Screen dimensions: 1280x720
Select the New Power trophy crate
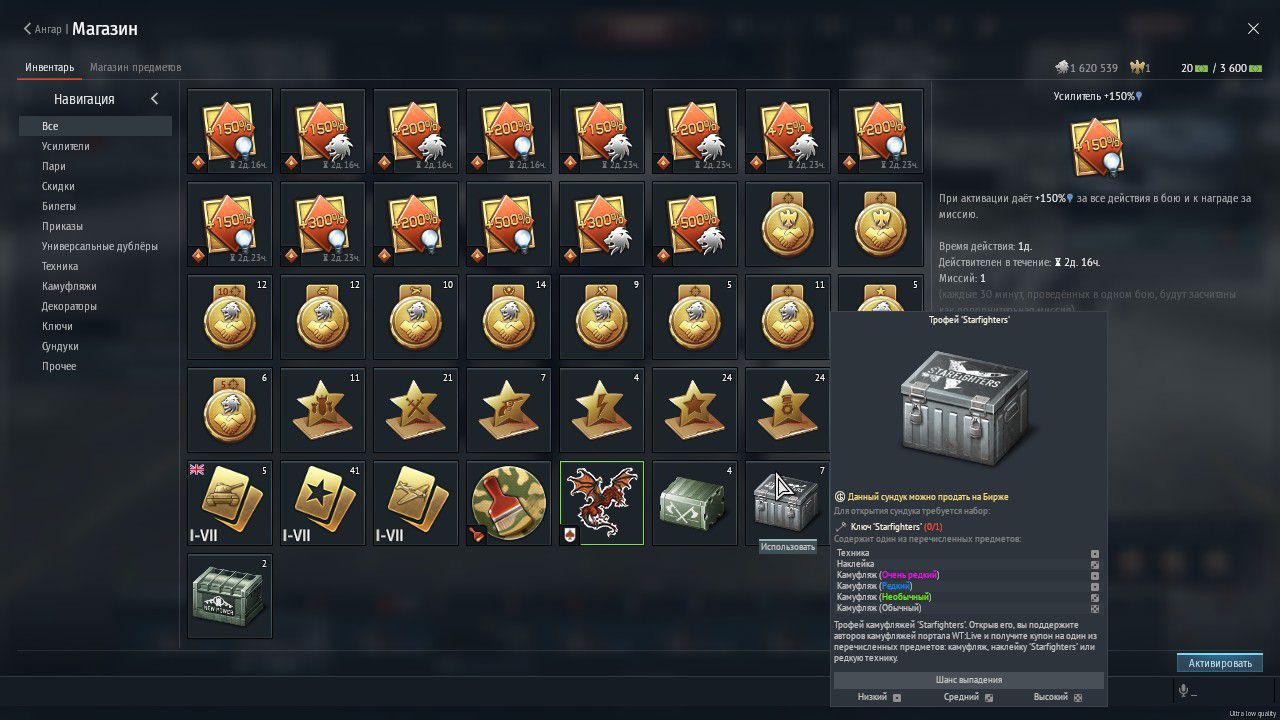click(x=229, y=596)
